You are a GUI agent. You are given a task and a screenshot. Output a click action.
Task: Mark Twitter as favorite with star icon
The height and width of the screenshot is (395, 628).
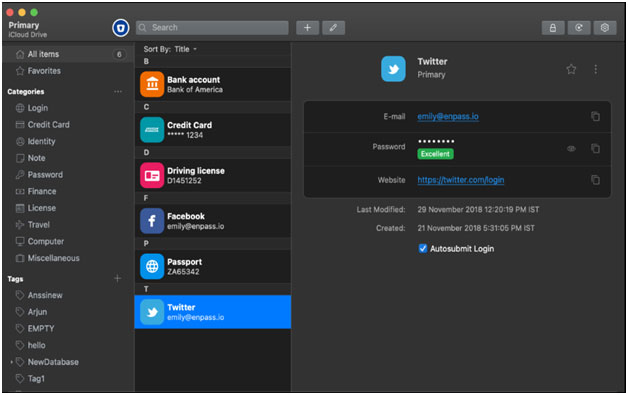[571, 69]
